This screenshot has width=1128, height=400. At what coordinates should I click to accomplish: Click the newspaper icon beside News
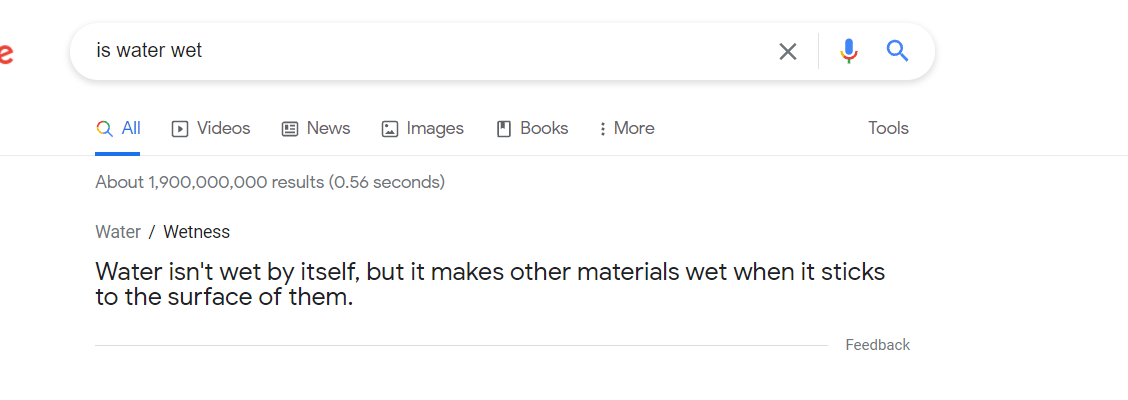click(x=290, y=129)
